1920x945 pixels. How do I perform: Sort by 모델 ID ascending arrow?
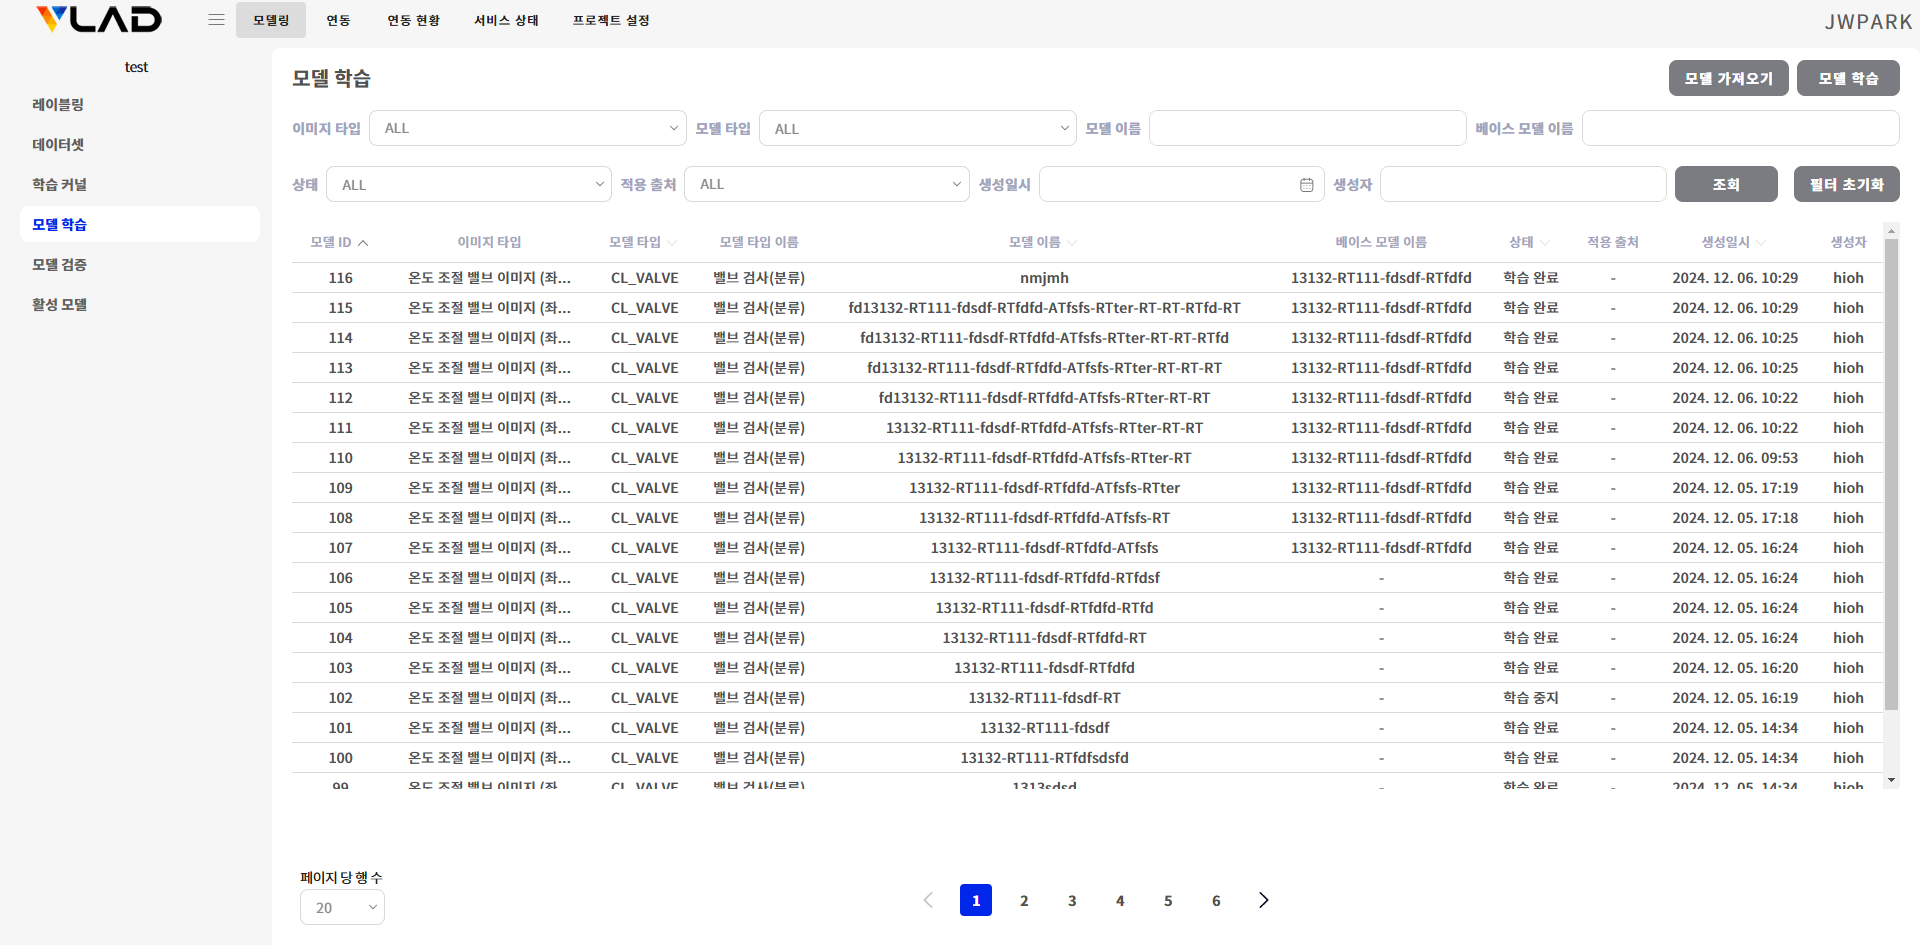click(x=363, y=243)
